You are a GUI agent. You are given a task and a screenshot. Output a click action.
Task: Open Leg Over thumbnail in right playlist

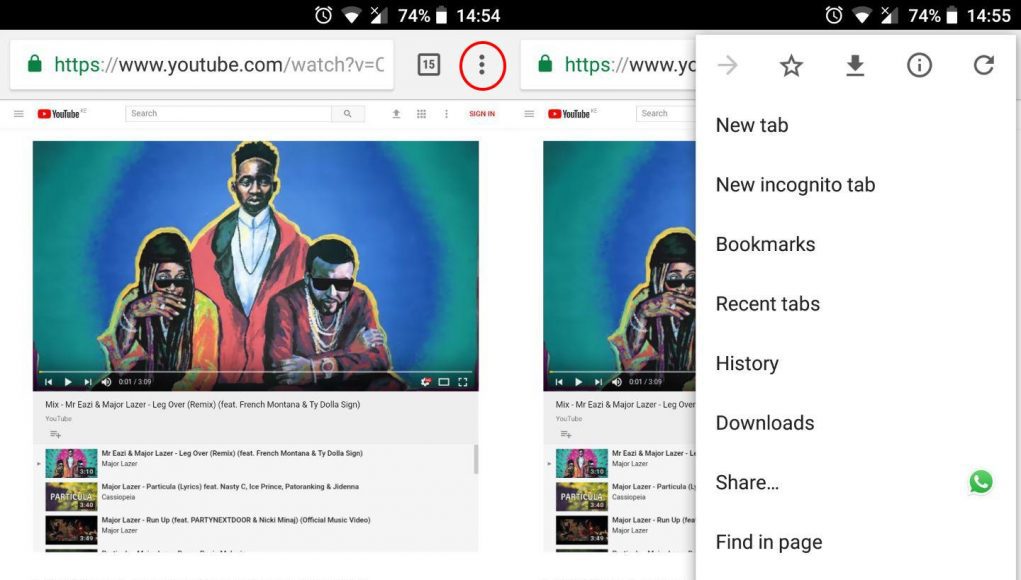click(582, 463)
